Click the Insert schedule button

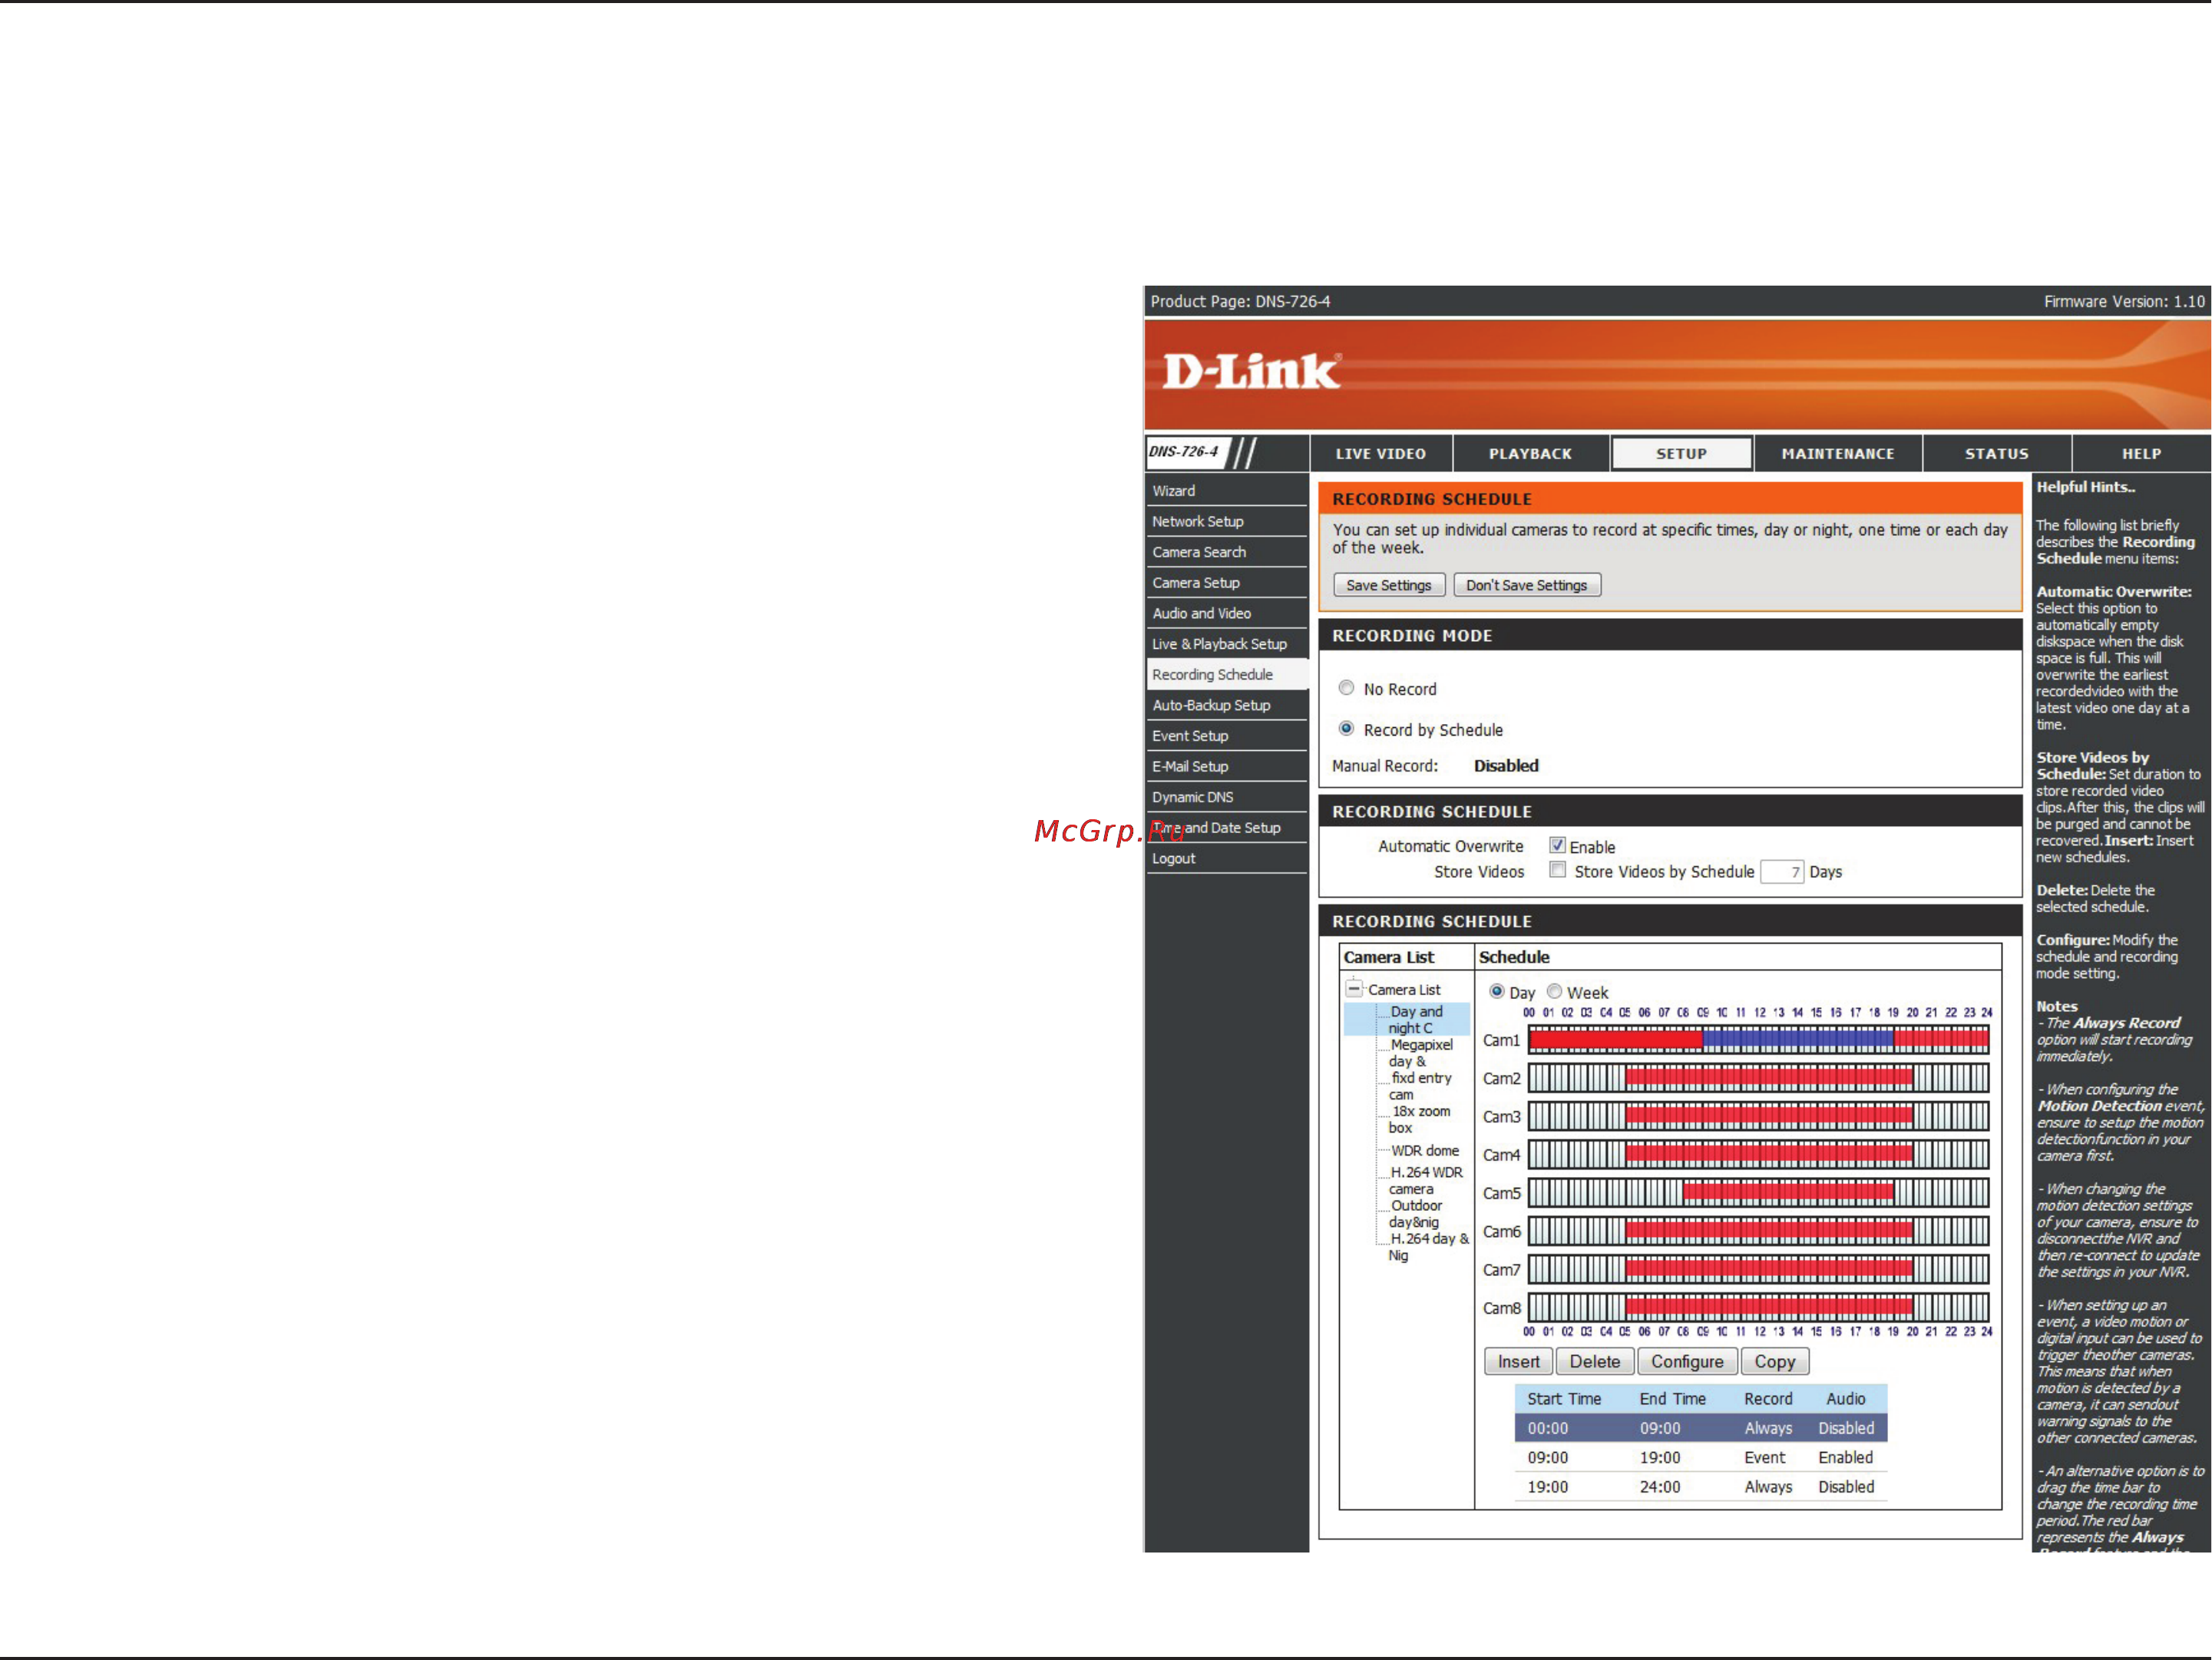click(1518, 1362)
